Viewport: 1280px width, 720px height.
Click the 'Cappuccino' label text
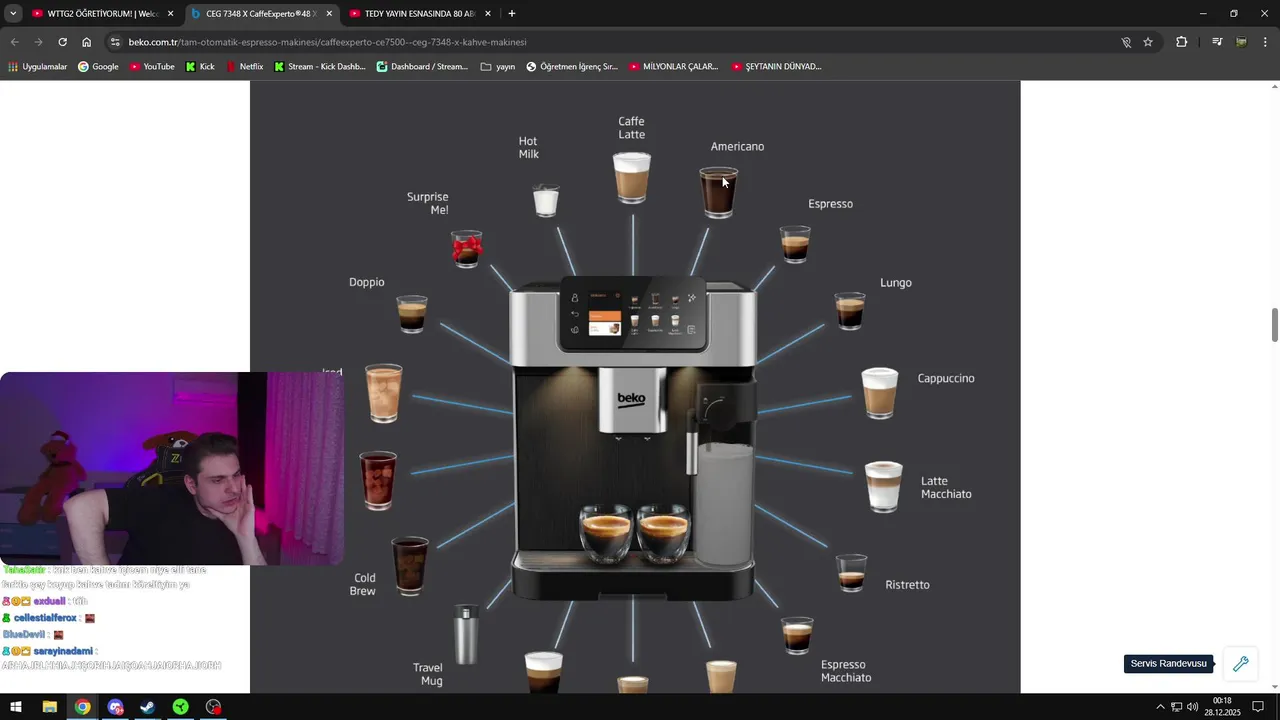coord(946,378)
